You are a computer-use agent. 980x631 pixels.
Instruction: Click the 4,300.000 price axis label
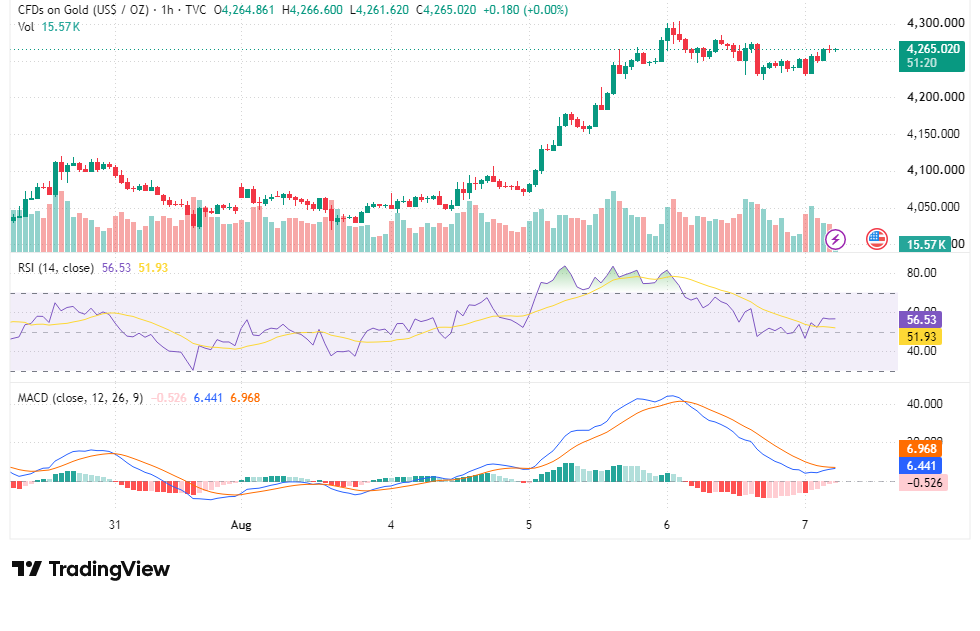(x=936, y=23)
